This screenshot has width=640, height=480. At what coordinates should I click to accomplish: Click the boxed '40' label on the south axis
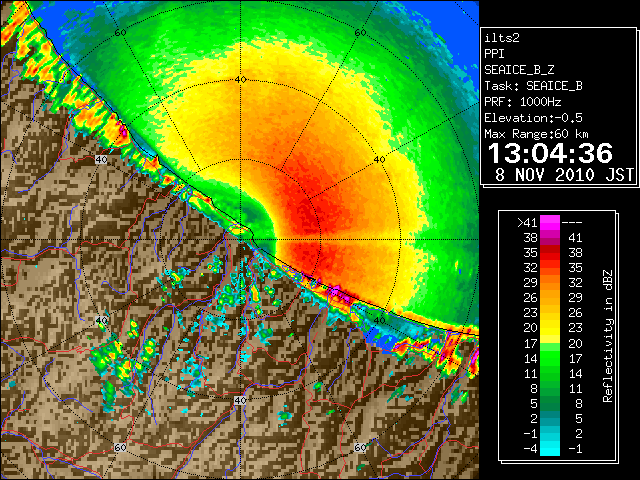tap(240, 400)
